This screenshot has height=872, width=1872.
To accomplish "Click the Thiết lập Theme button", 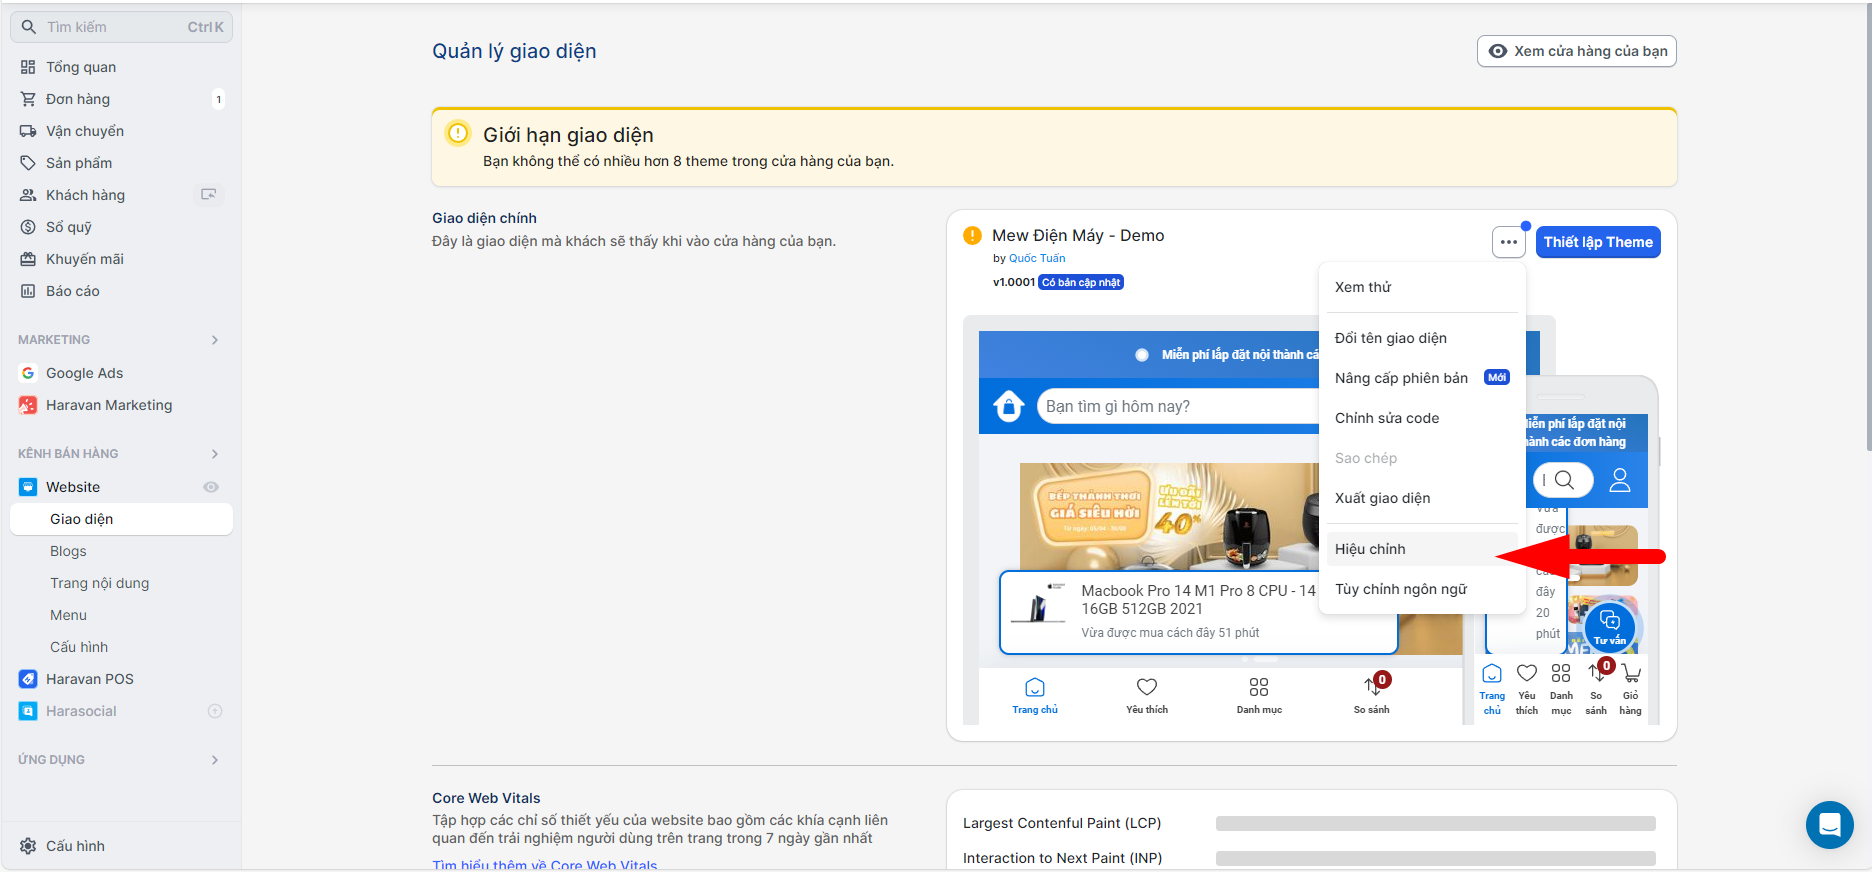I will tap(1597, 242).
